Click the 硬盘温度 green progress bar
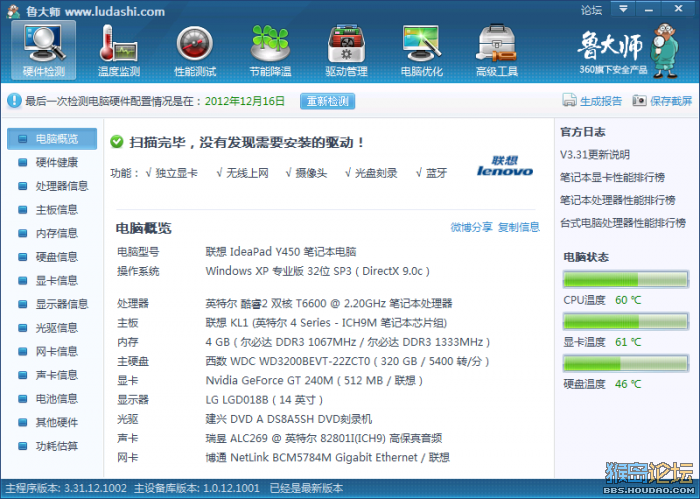The width and height of the screenshot is (700, 499). coord(625,363)
